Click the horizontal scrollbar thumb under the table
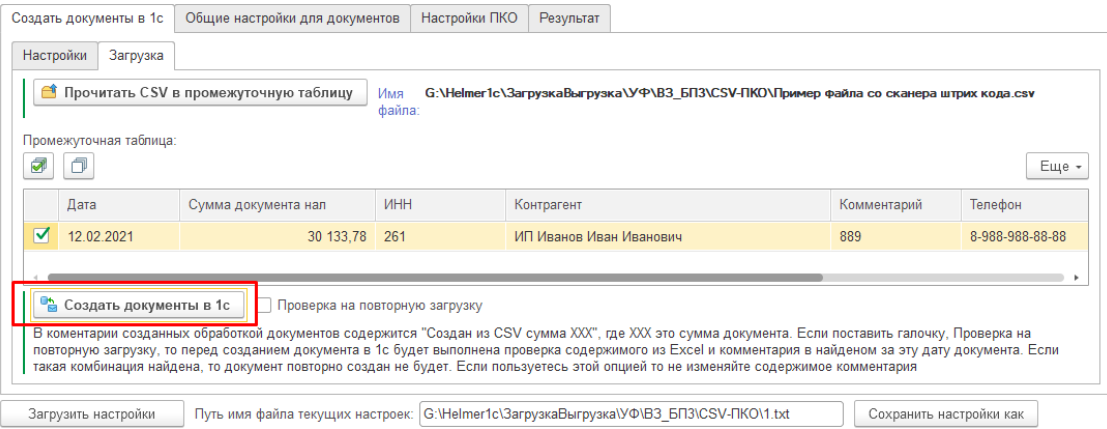The width and height of the screenshot is (1107, 429). [435, 278]
